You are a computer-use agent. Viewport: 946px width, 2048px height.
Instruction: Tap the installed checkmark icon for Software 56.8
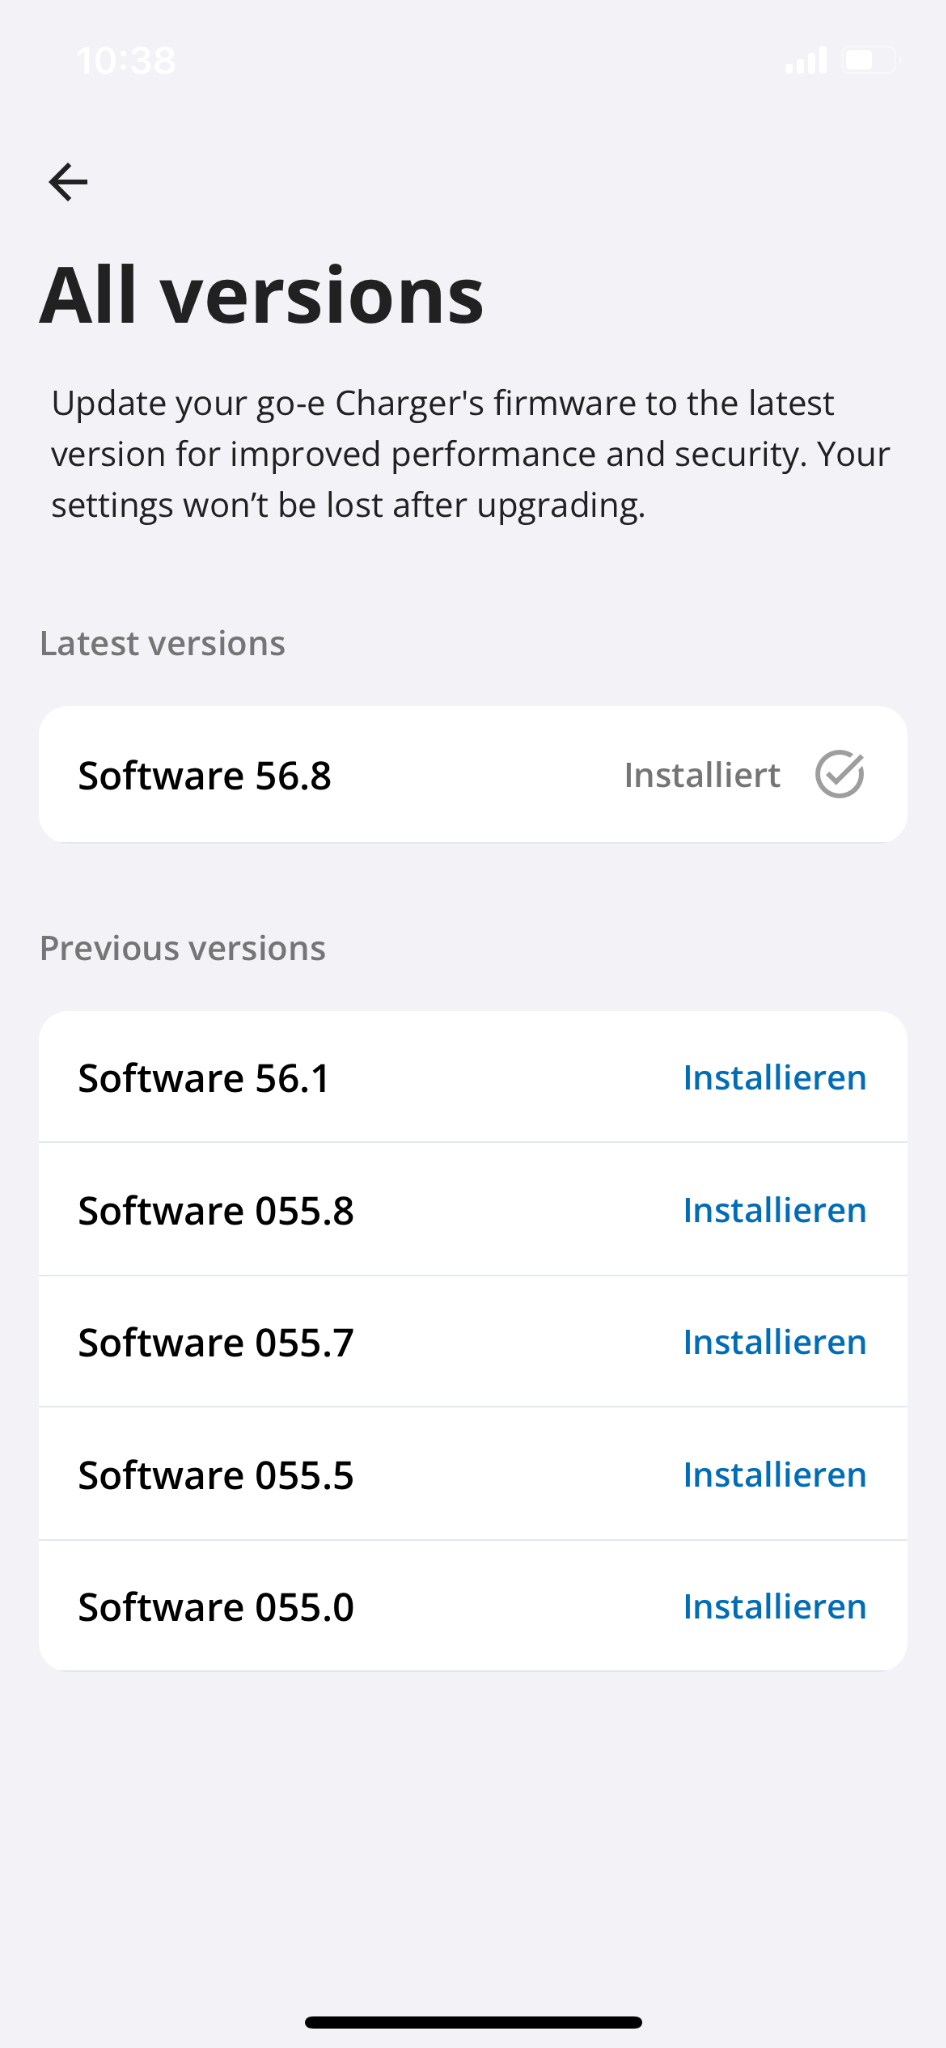point(839,774)
